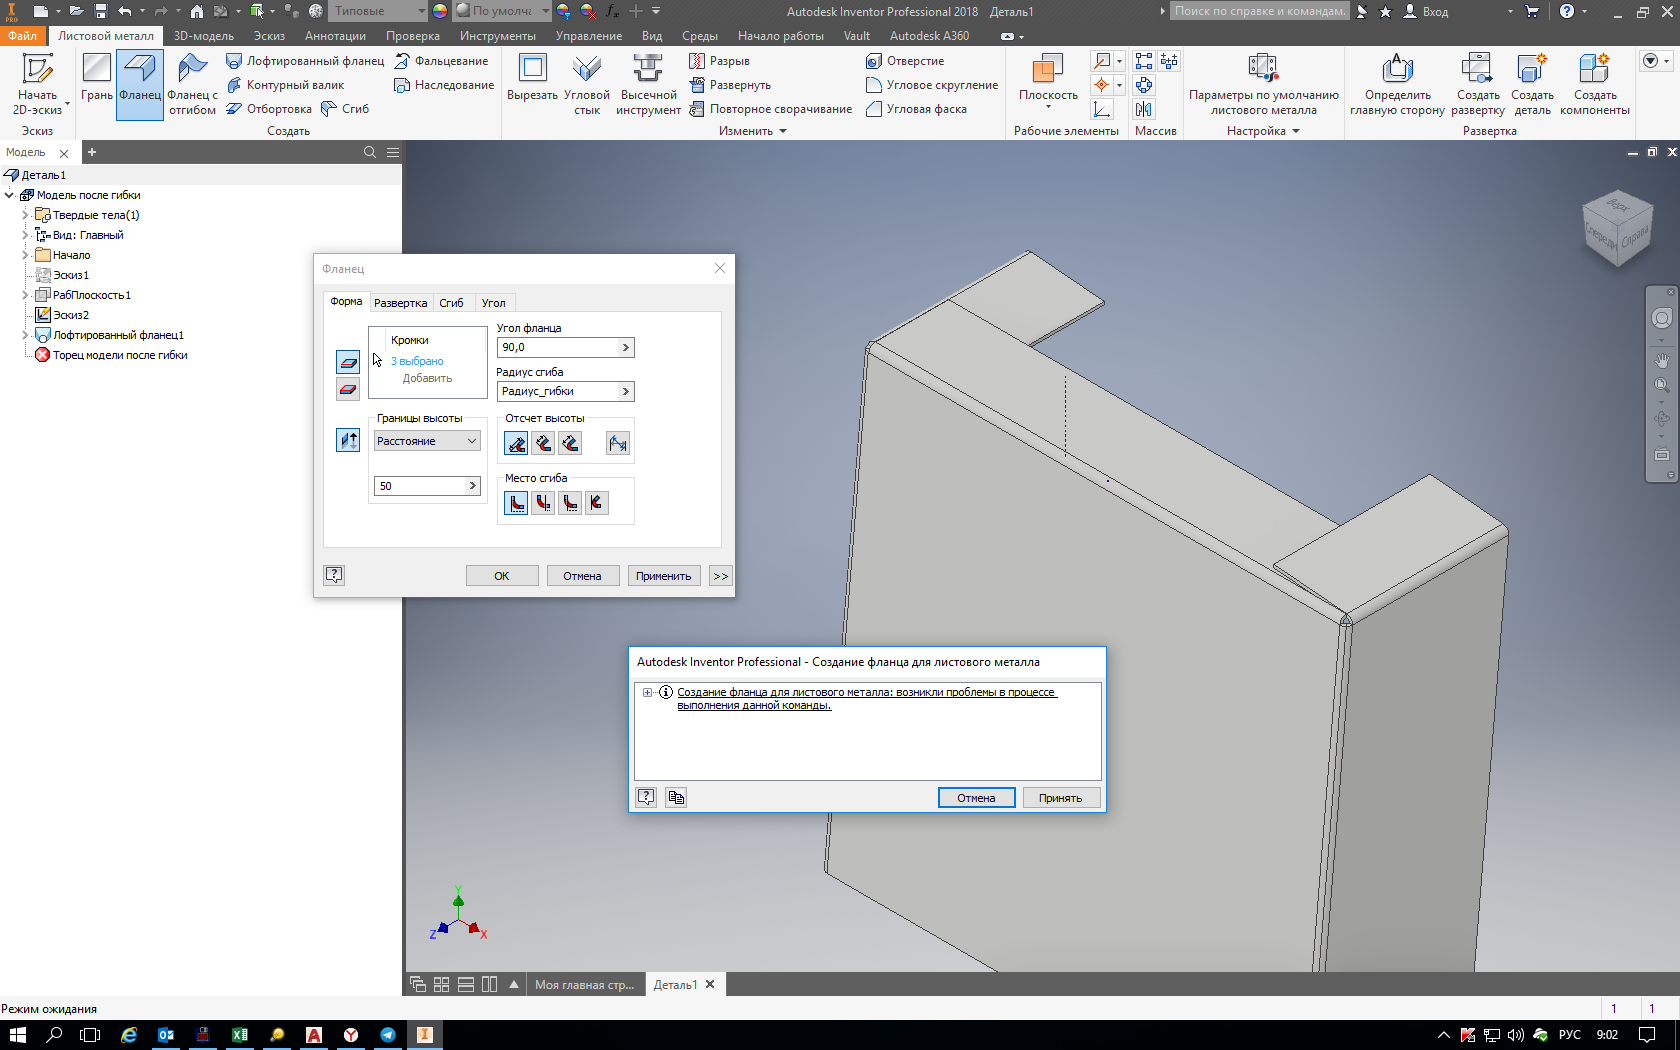This screenshot has height=1050, width=1680.
Task: Activate the Вырезать (Cut) tool
Action: coord(532,78)
